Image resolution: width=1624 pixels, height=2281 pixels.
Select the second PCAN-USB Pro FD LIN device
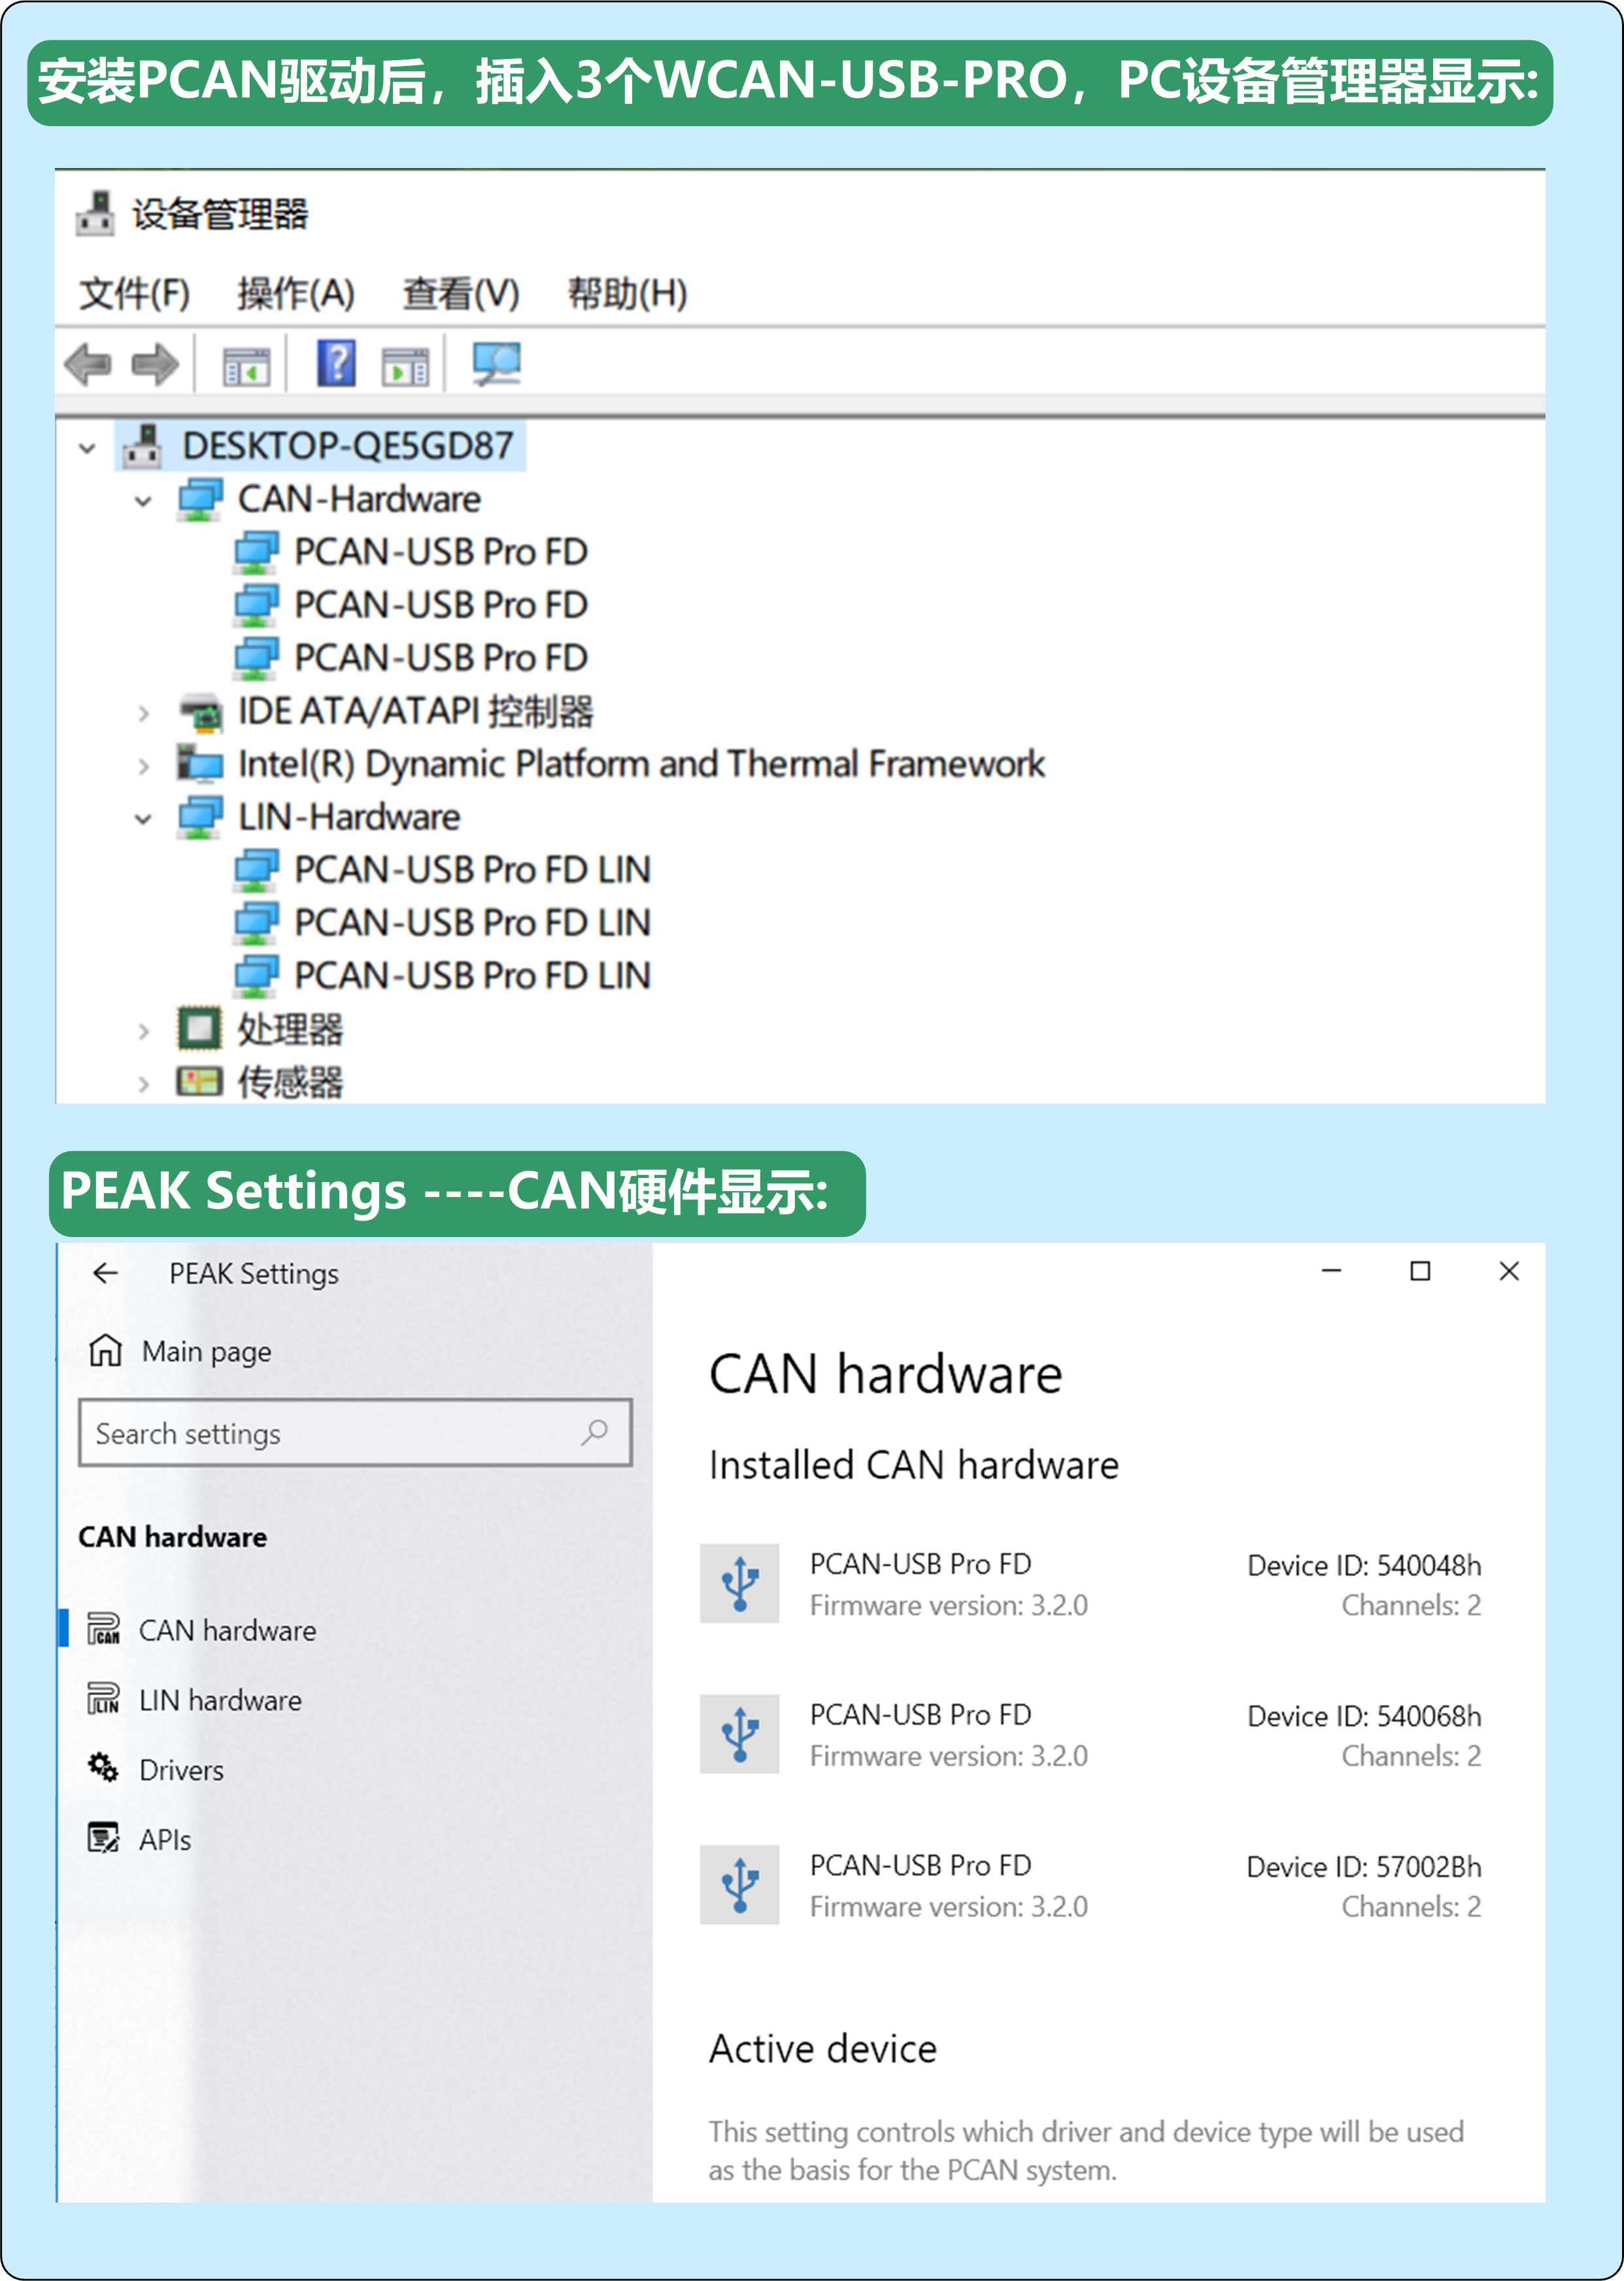[x=472, y=923]
